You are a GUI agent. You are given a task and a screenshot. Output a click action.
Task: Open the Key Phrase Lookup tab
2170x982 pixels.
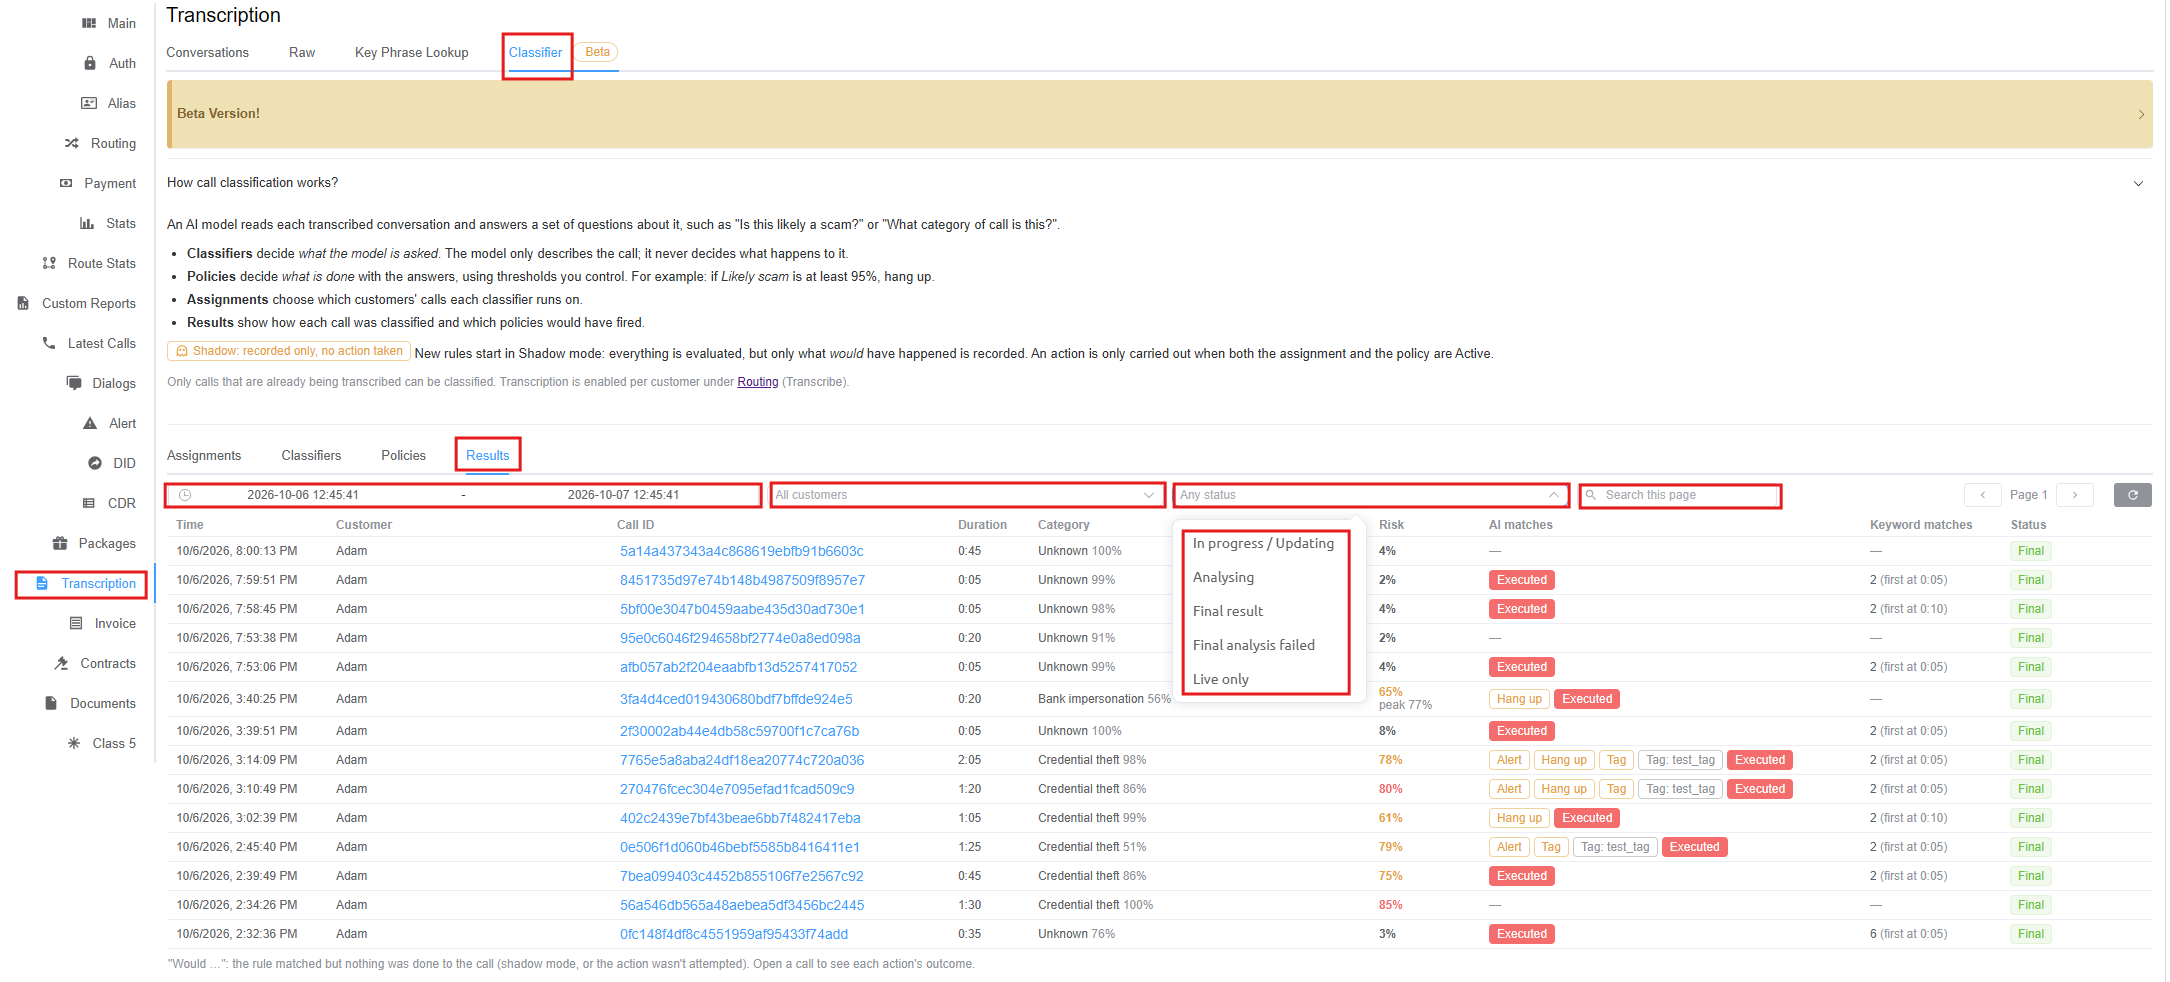click(x=411, y=52)
